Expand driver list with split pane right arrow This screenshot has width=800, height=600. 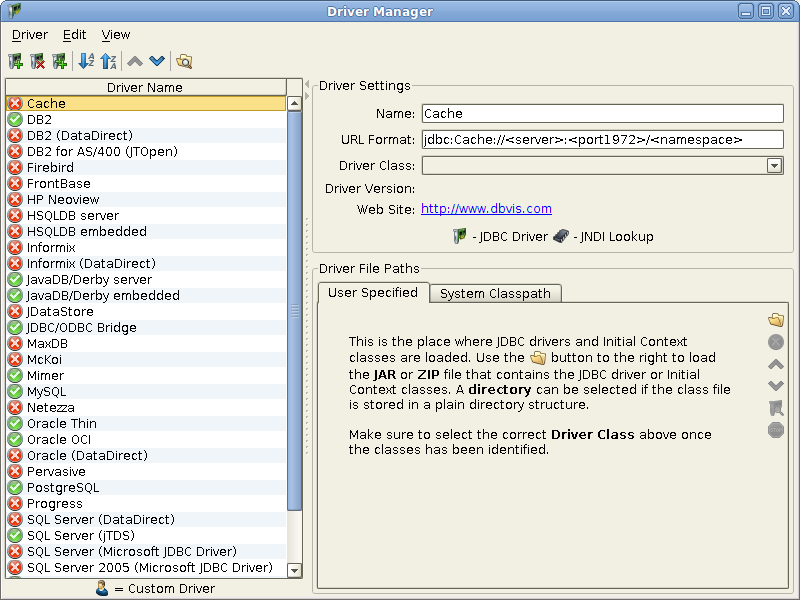307,96
